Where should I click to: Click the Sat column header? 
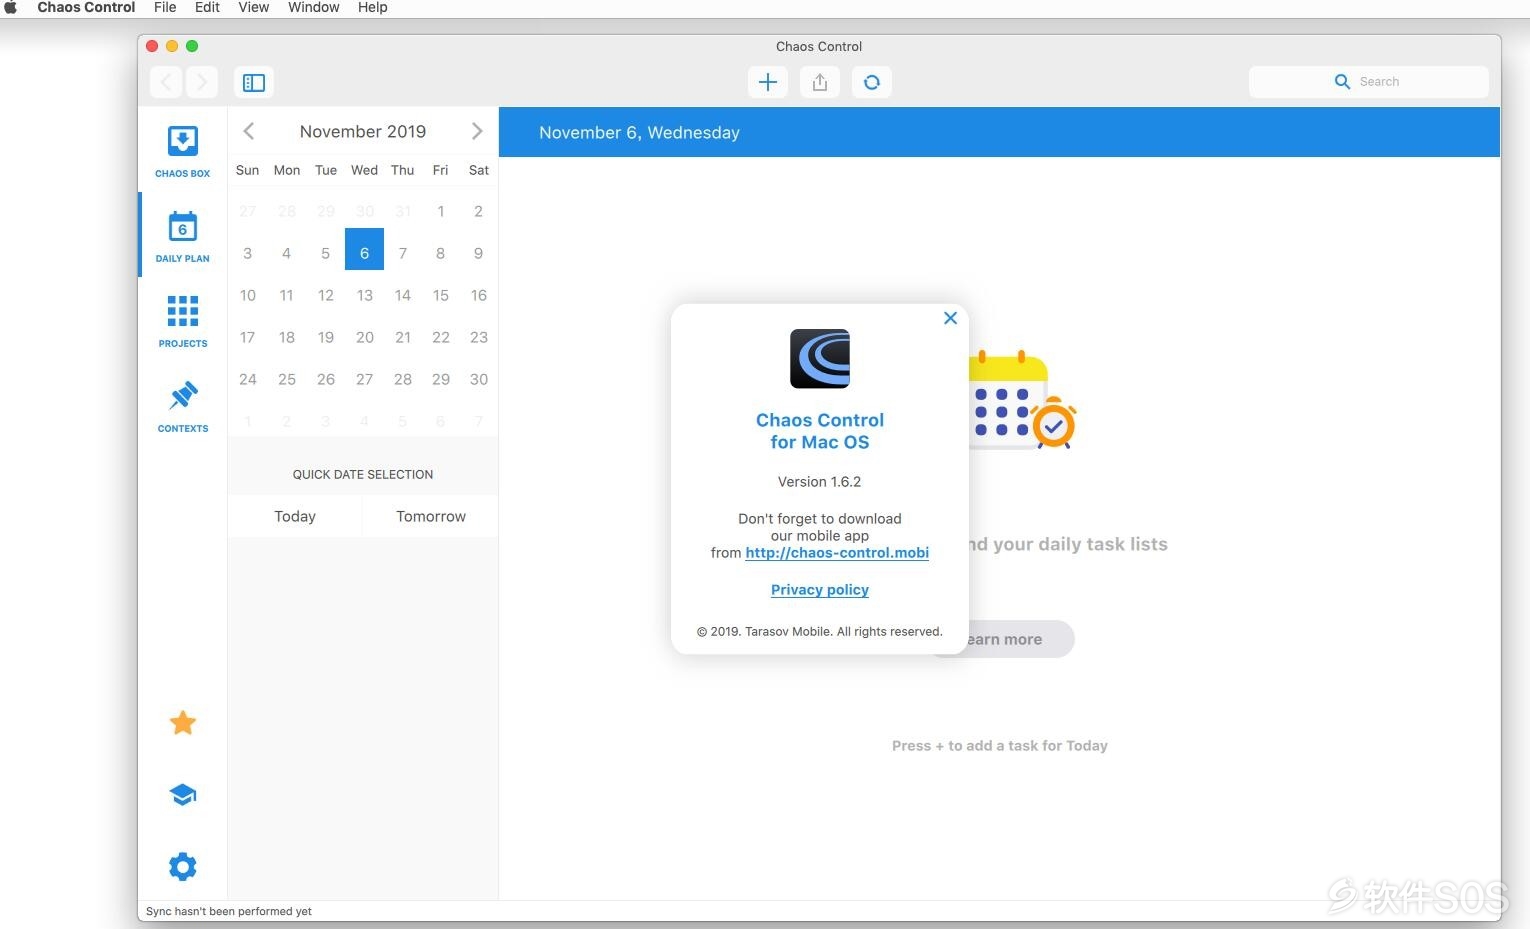(x=479, y=170)
